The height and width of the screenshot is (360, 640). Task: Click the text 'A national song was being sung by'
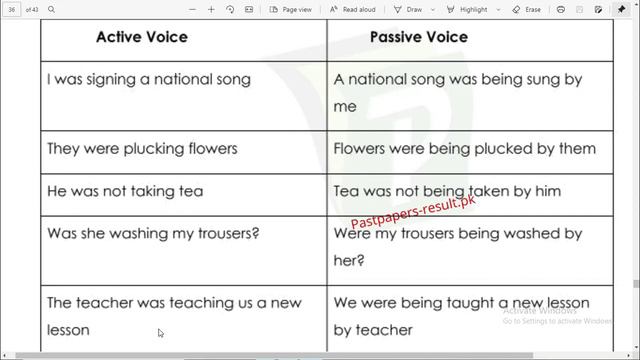[x=458, y=80]
